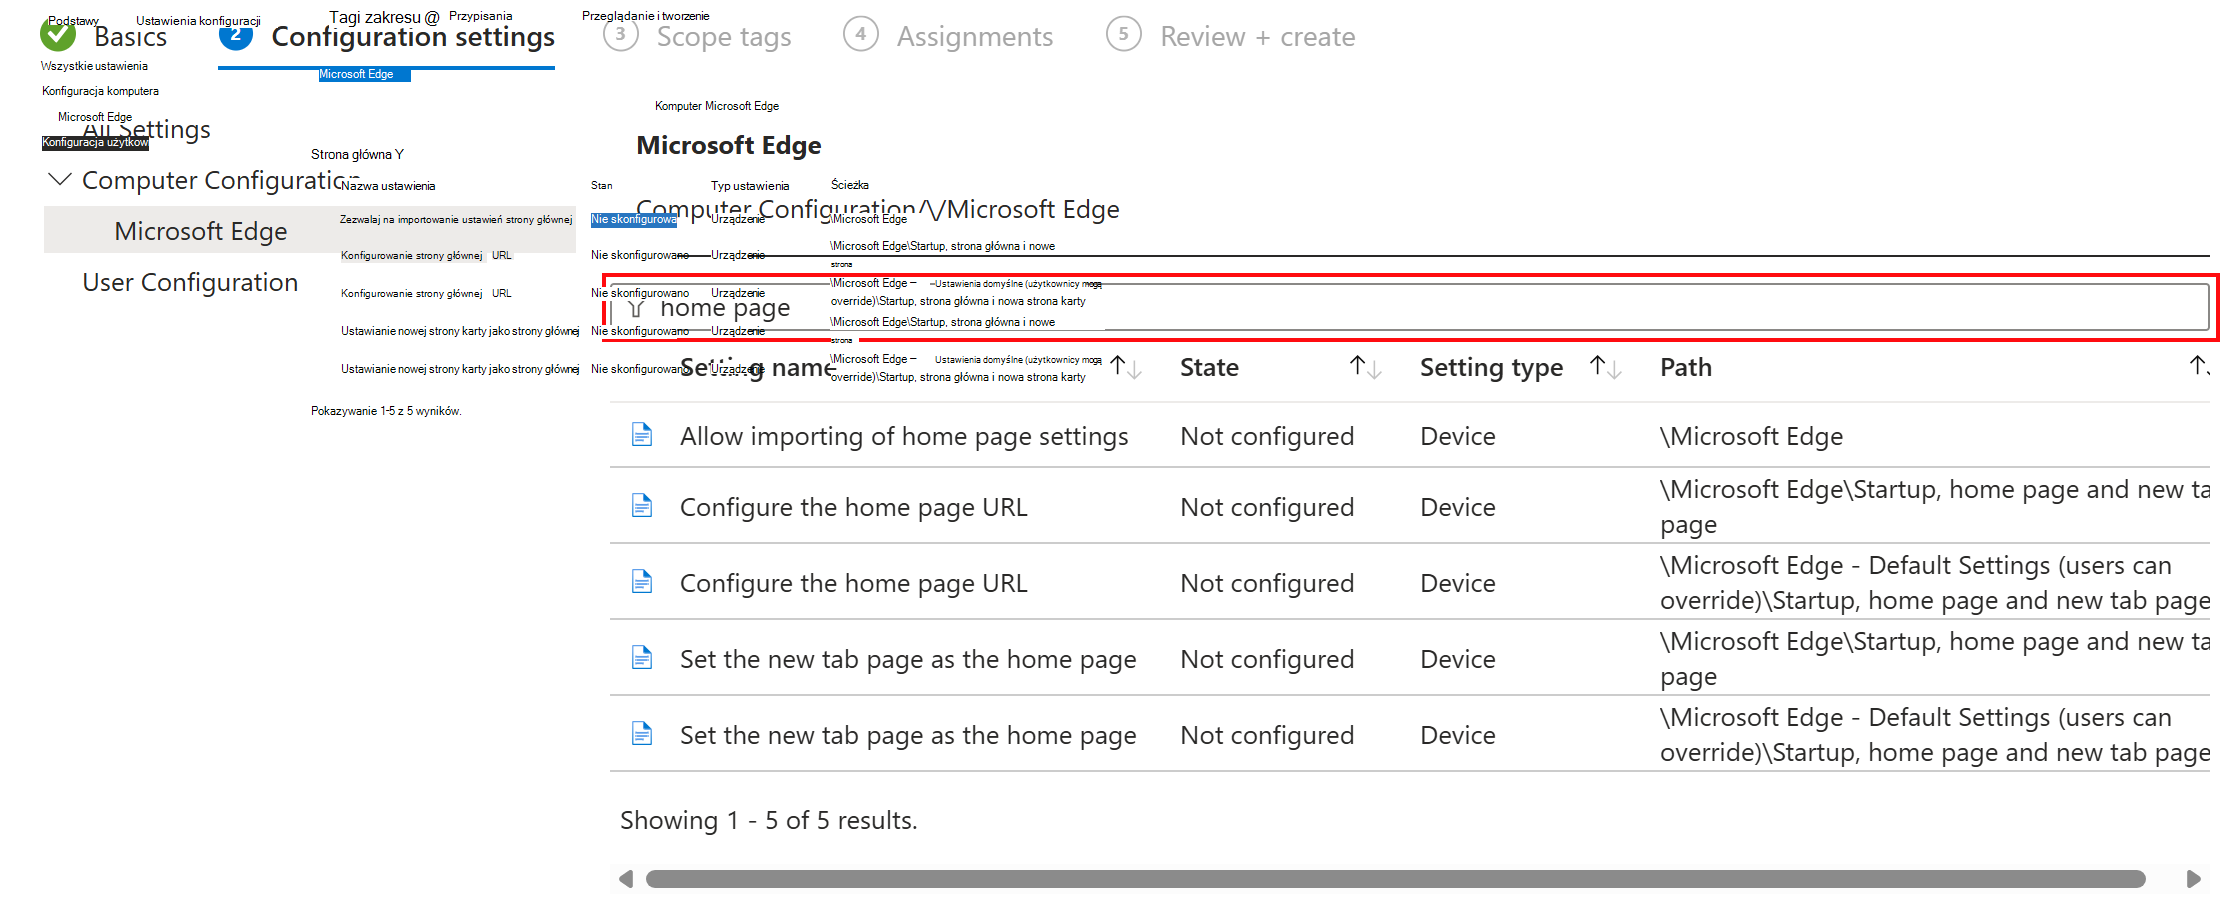Click document icon of Configure the home page URL, non-default path
This screenshot has height=912, width=2230.
[x=642, y=507]
